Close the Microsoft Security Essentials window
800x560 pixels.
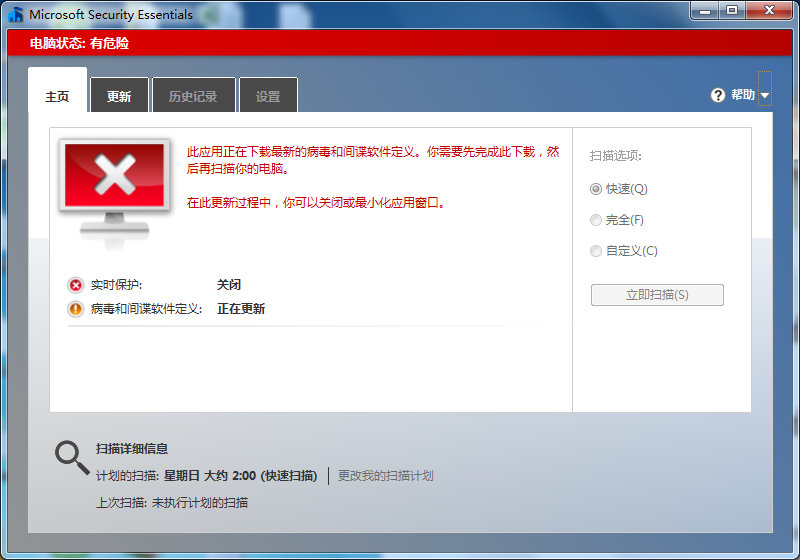(x=768, y=10)
